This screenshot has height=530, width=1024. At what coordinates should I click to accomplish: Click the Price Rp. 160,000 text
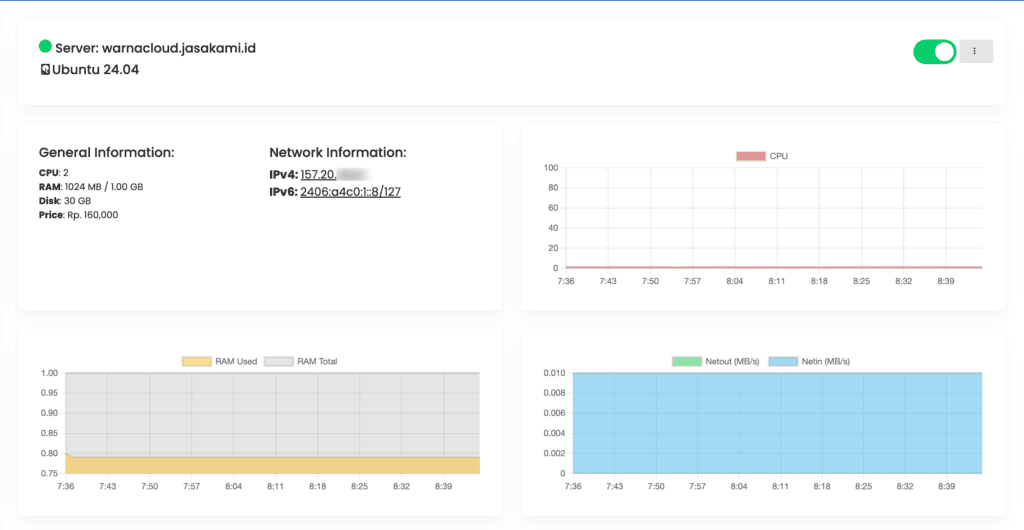click(78, 215)
